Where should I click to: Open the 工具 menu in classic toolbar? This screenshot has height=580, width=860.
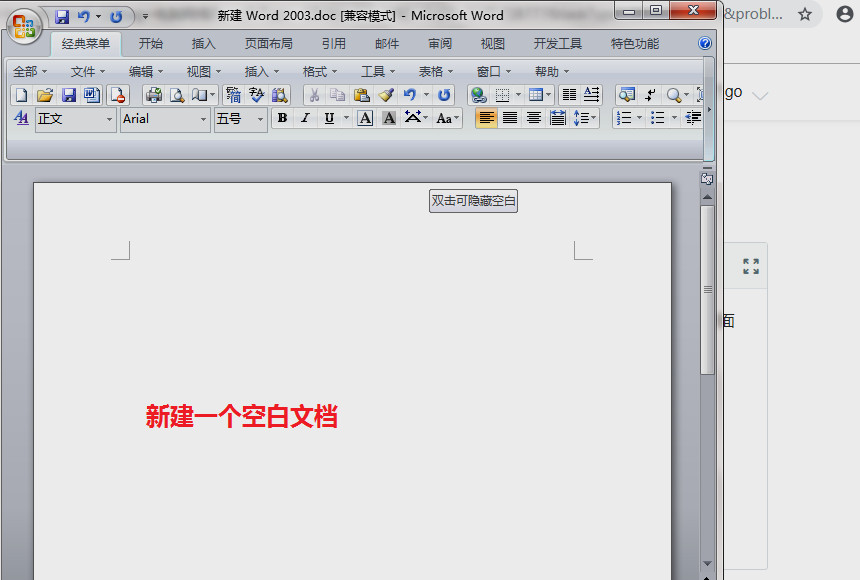coord(371,71)
